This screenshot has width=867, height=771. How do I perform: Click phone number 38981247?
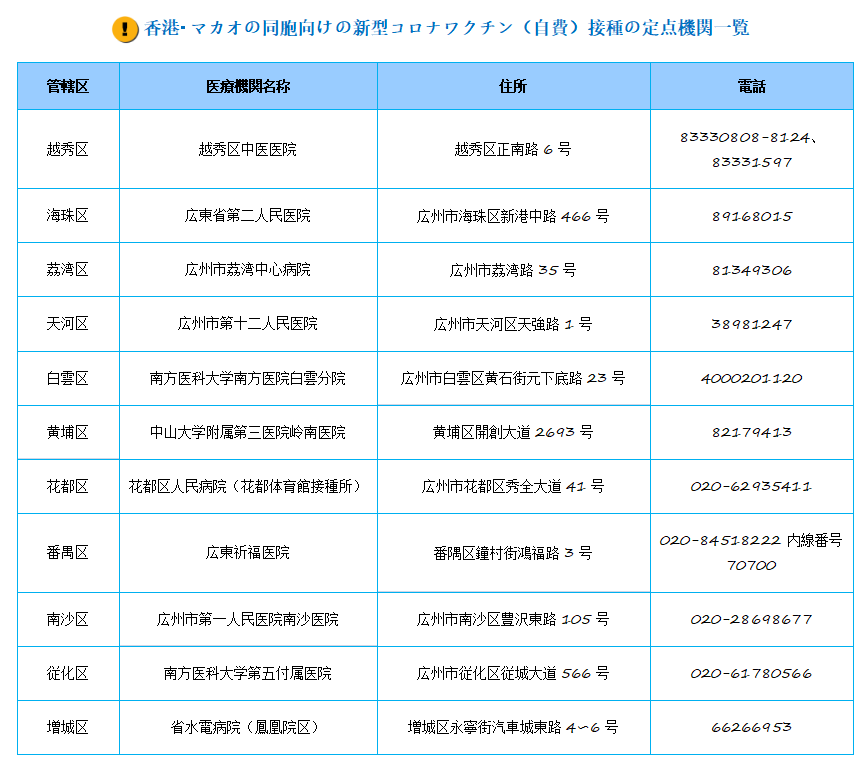751,324
